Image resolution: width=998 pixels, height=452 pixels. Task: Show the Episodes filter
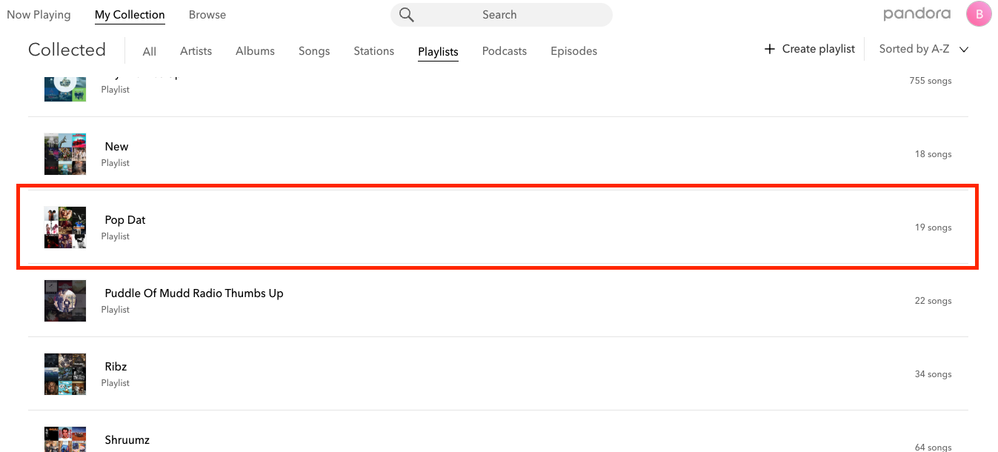(574, 51)
